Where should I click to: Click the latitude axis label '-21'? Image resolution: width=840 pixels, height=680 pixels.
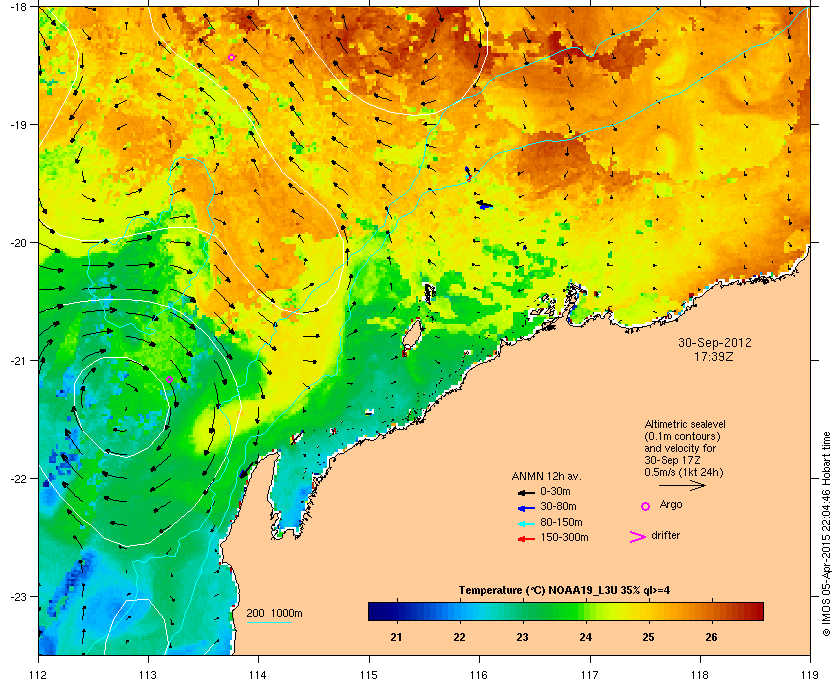coord(17,360)
